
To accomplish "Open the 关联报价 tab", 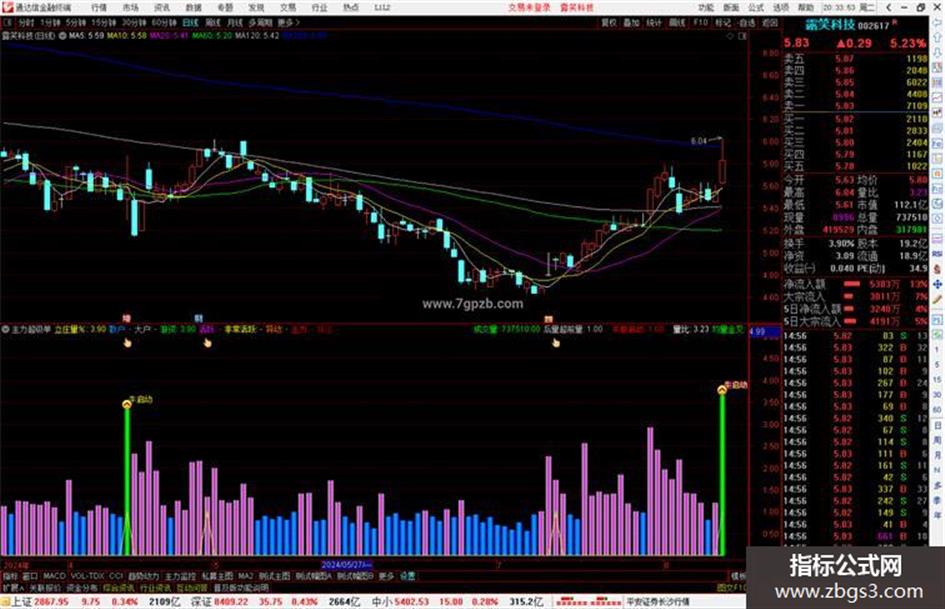I will click(45, 588).
